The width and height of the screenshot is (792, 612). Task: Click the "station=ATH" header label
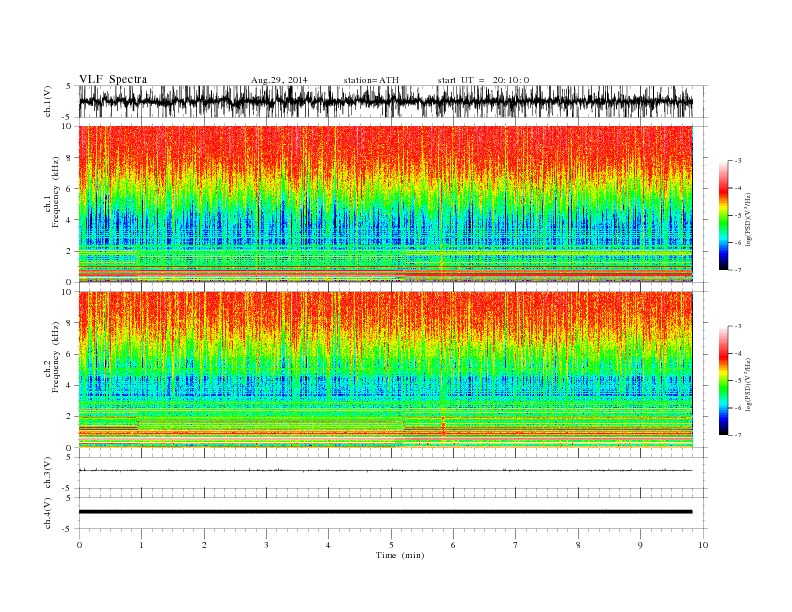(x=371, y=80)
